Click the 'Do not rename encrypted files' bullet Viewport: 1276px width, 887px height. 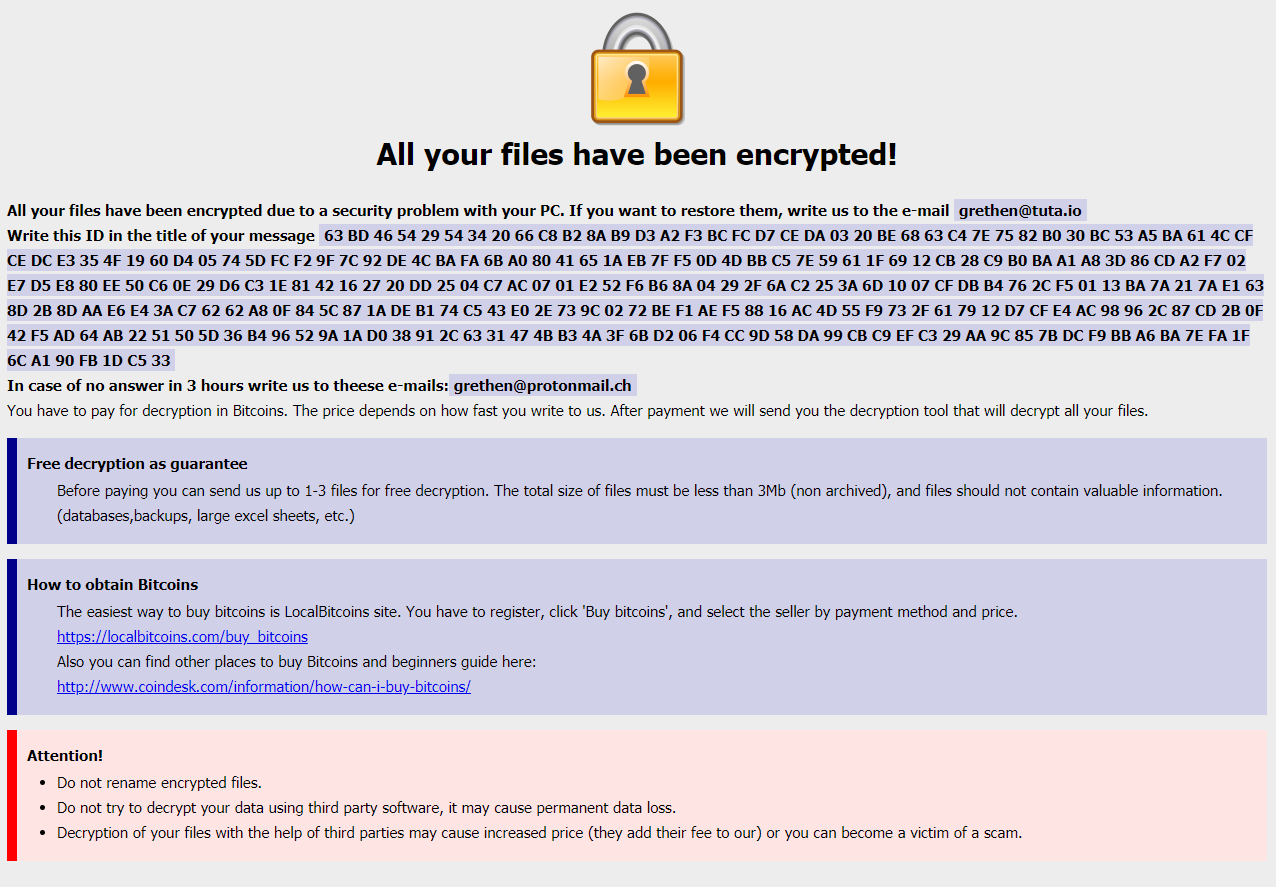click(x=159, y=783)
